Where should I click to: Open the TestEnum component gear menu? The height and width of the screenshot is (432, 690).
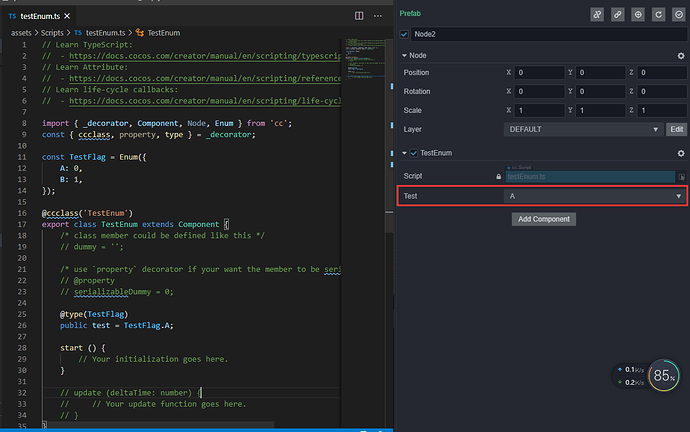click(681, 153)
